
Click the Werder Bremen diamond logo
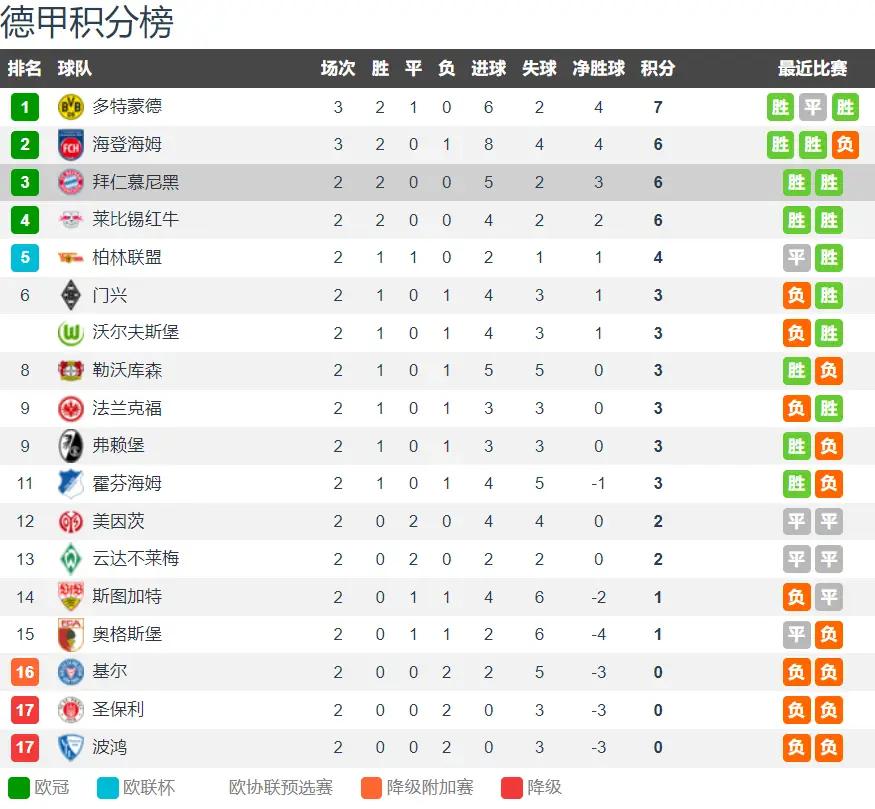tap(71, 559)
